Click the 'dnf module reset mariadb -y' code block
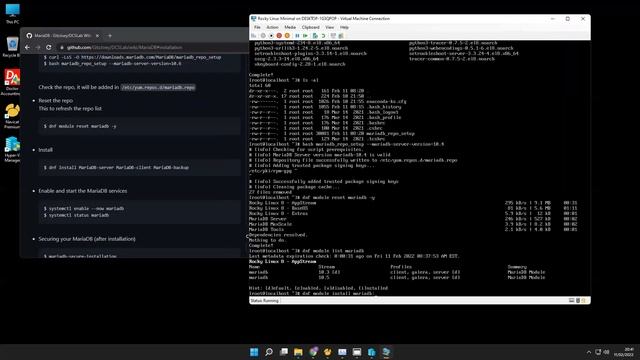The height and width of the screenshot is (360, 640). click(140, 126)
